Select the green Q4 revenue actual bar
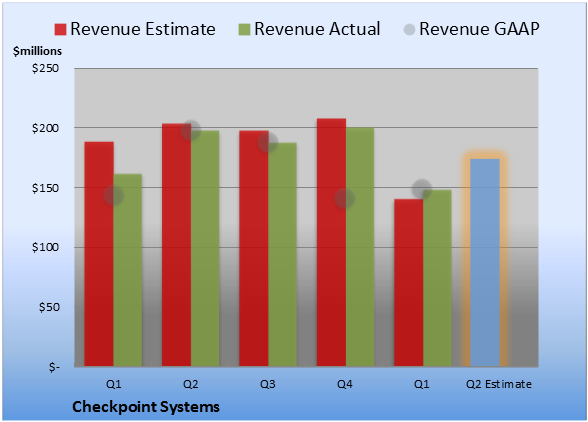The height and width of the screenshot is (422, 588). click(x=360, y=247)
